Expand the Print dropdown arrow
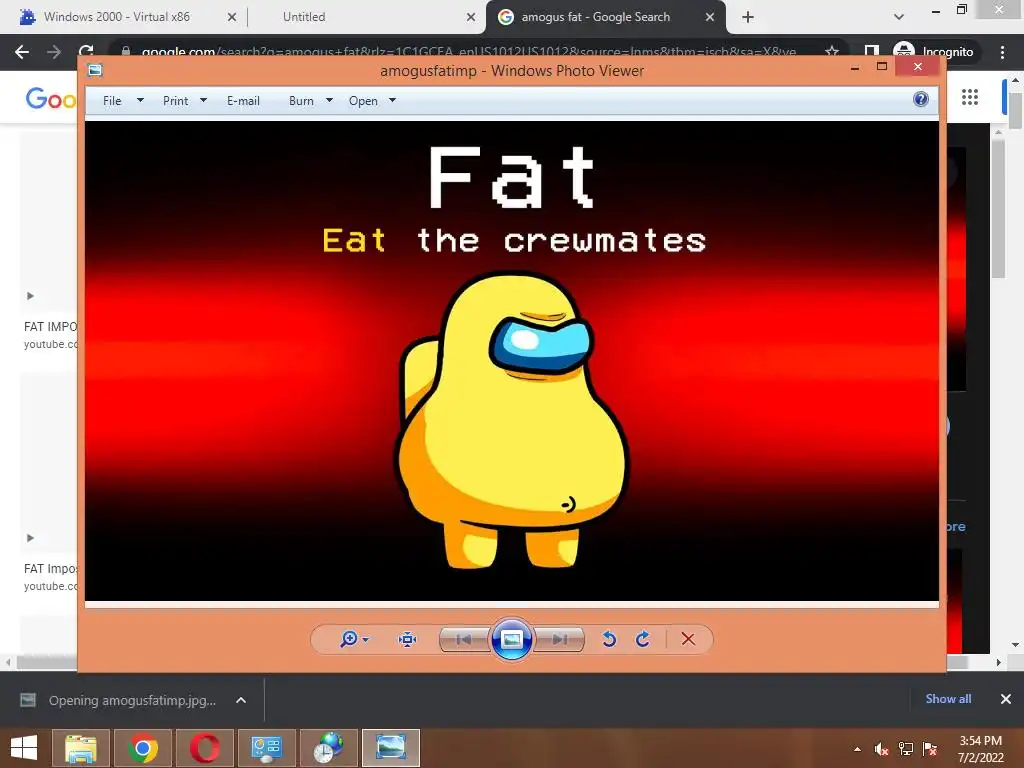 click(x=203, y=101)
